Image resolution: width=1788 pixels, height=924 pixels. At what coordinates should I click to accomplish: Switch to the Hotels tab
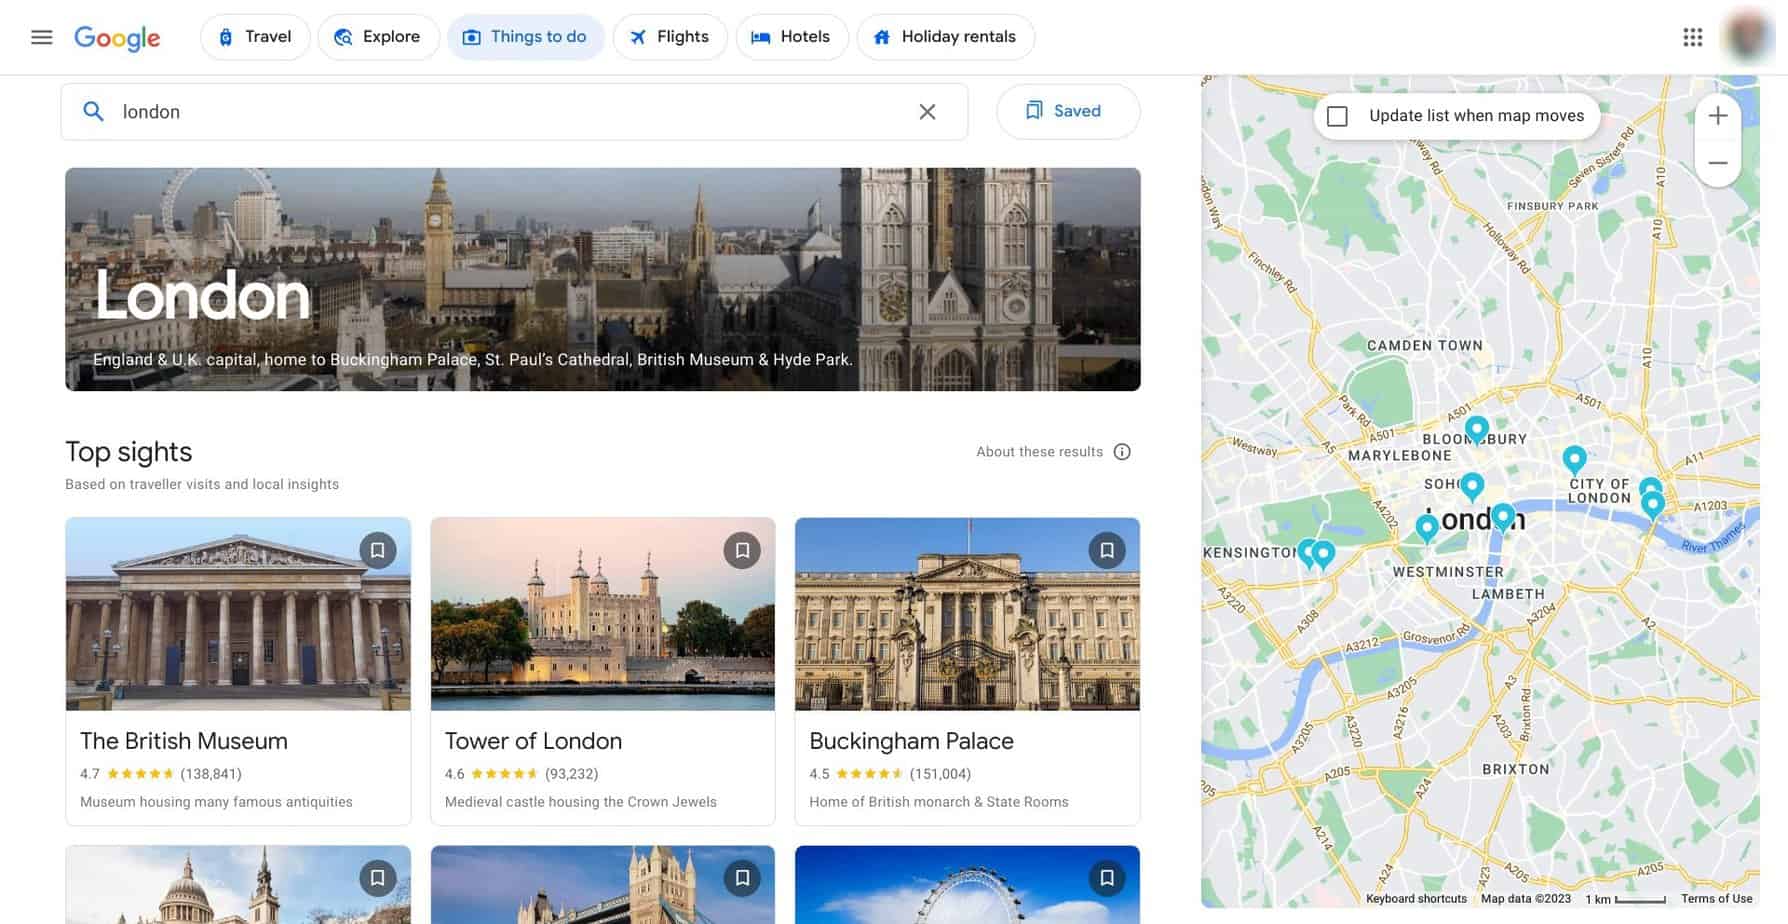point(792,37)
